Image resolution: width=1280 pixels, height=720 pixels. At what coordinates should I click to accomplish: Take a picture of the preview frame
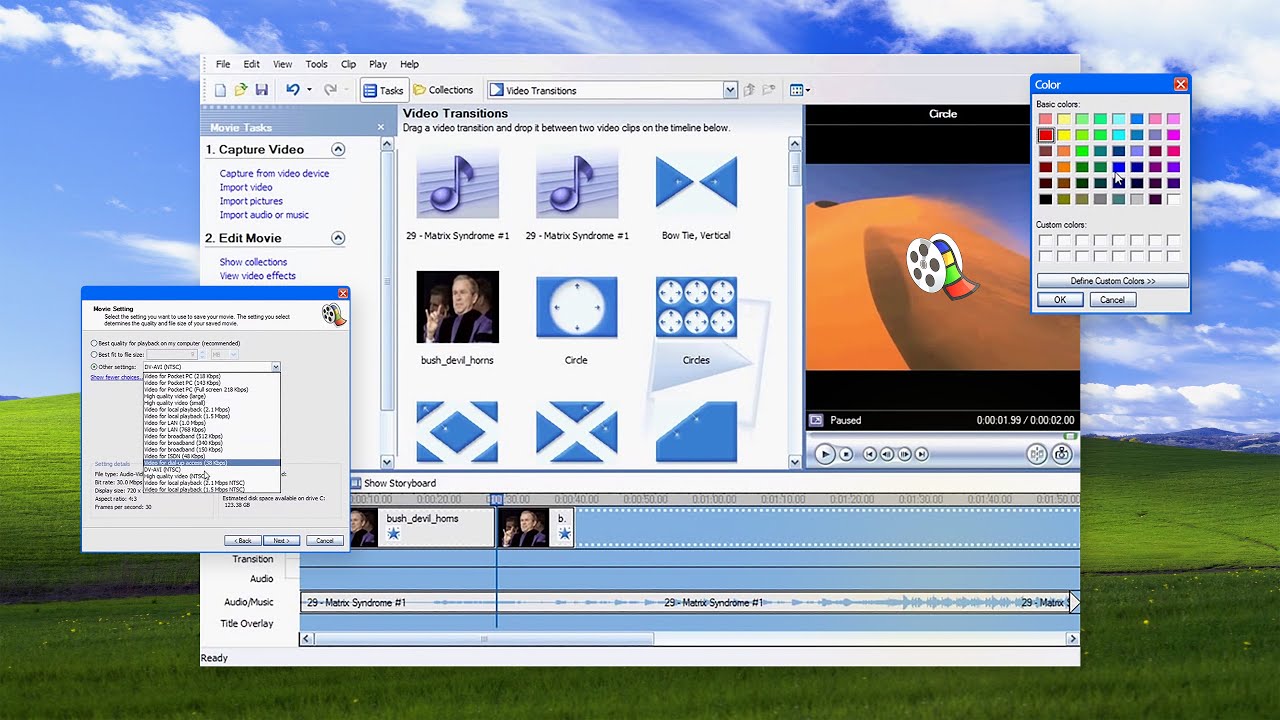pyautogui.click(x=1061, y=454)
